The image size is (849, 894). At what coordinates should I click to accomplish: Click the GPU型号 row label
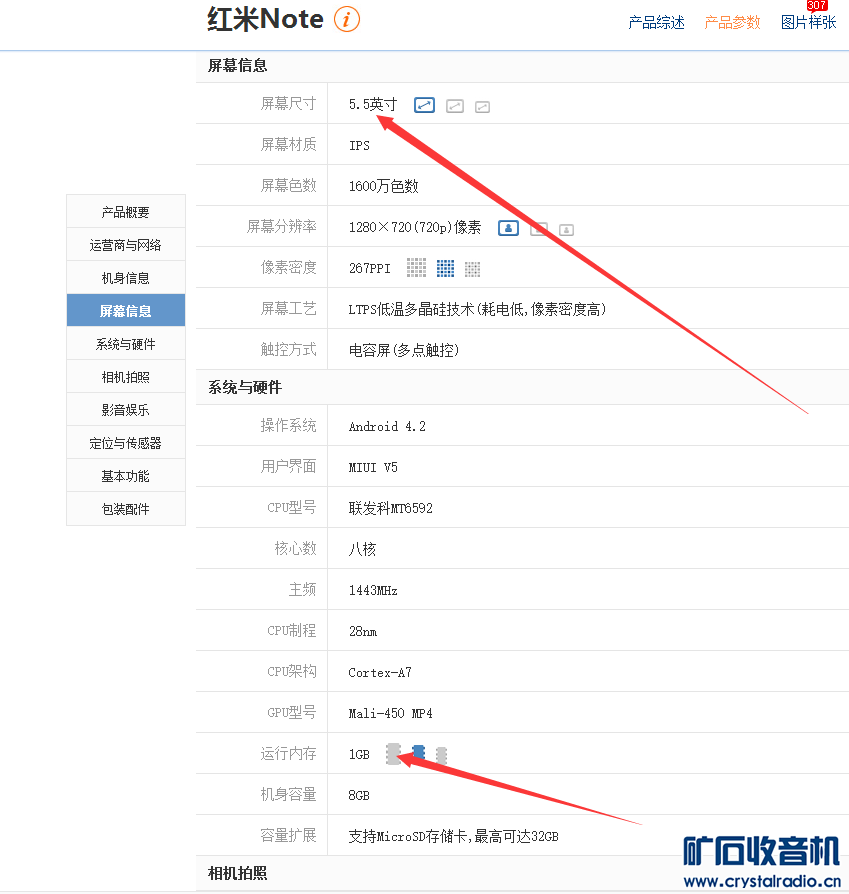(x=291, y=713)
